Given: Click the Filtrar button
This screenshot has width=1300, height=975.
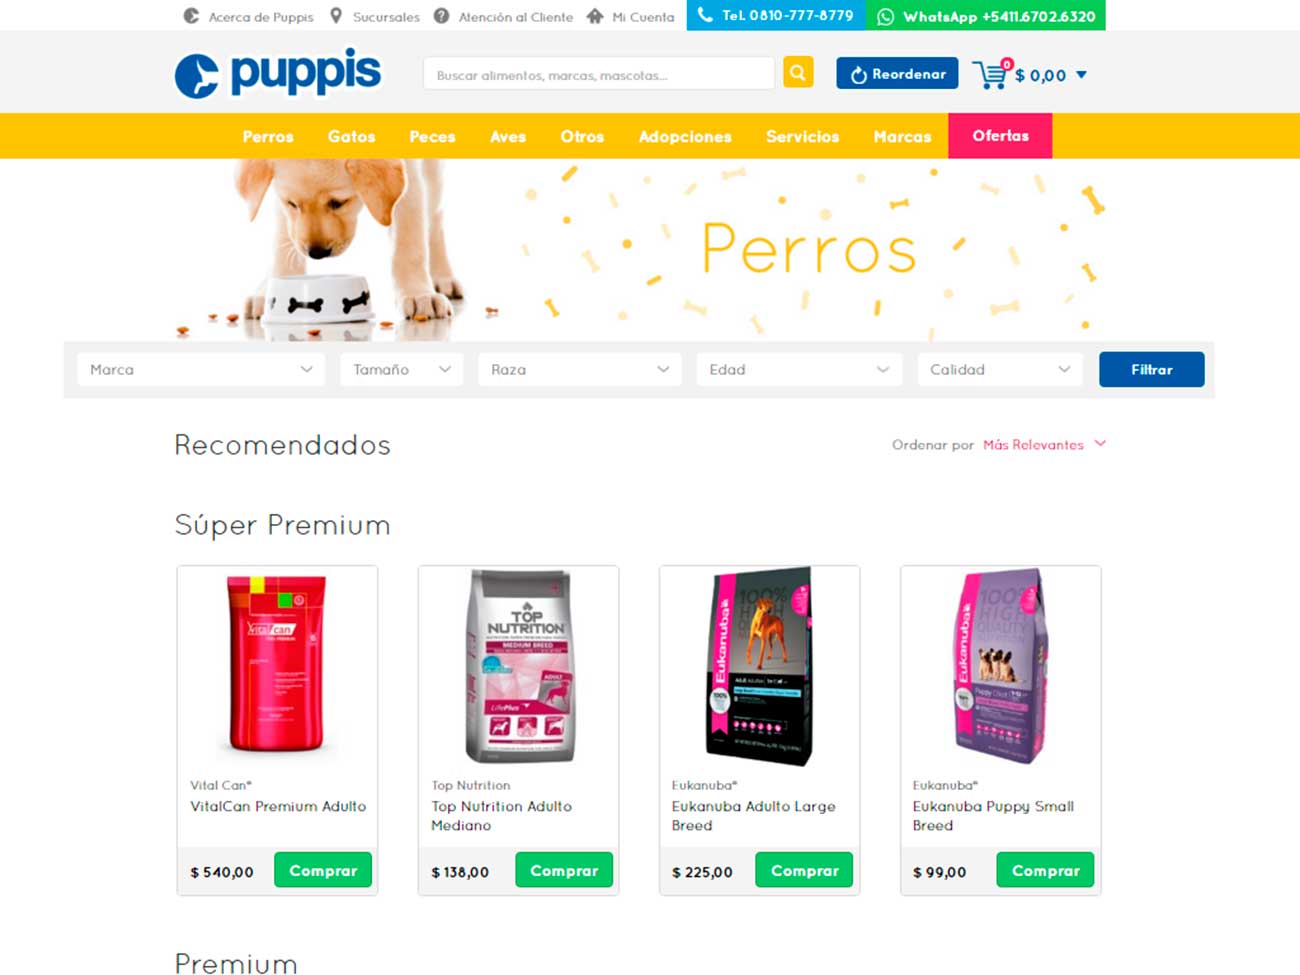Looking at the screenshot, I should 1151,369.
